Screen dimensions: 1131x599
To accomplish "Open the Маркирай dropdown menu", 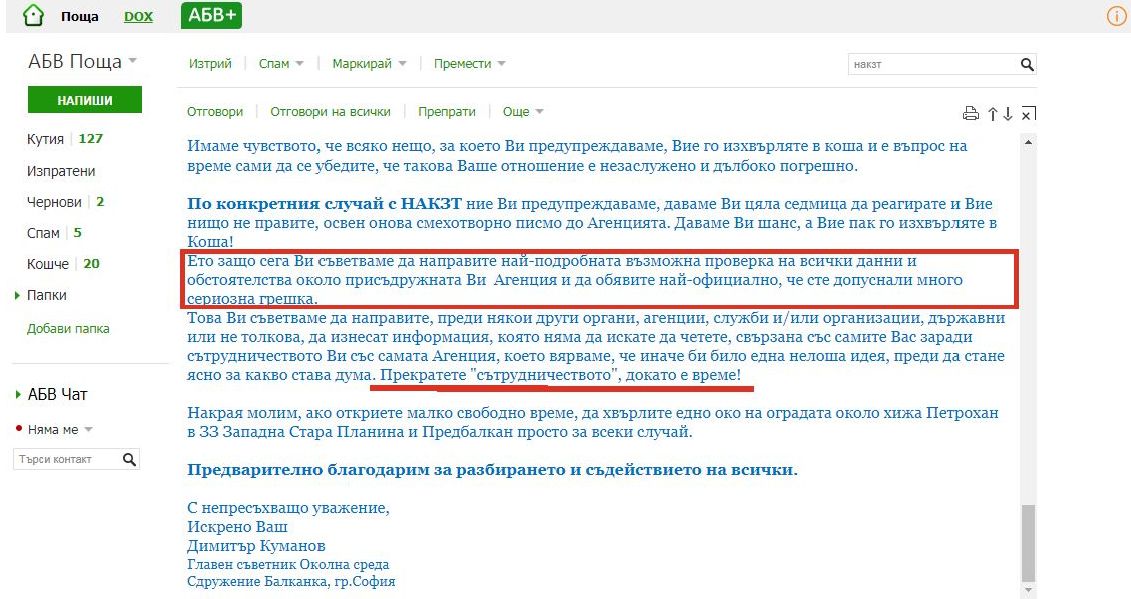I will [x=369, y=64].
